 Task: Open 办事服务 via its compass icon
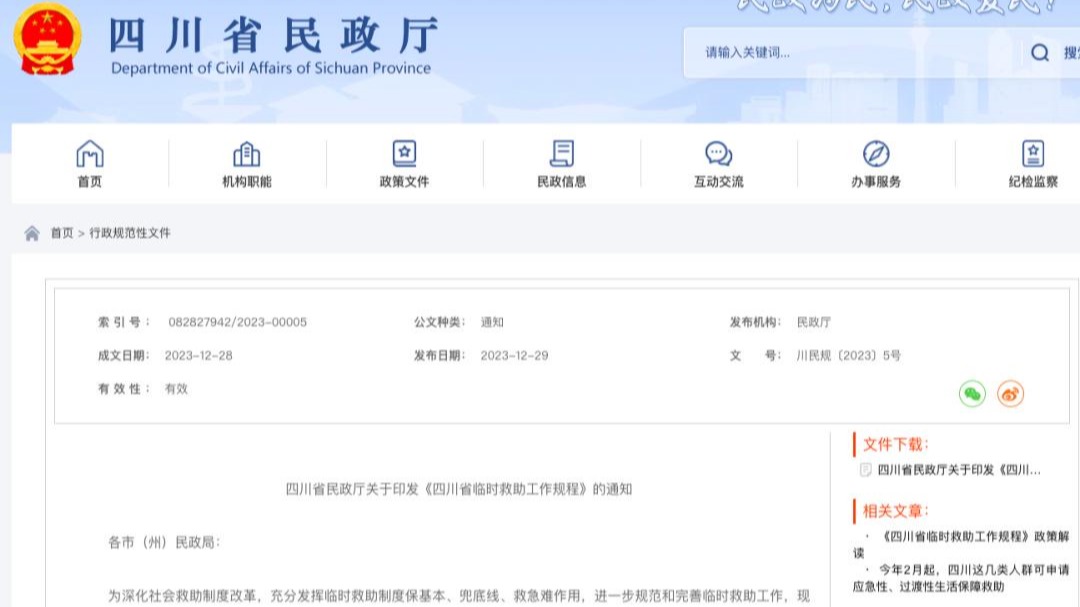pyautogui.click(x=874, y=155)
